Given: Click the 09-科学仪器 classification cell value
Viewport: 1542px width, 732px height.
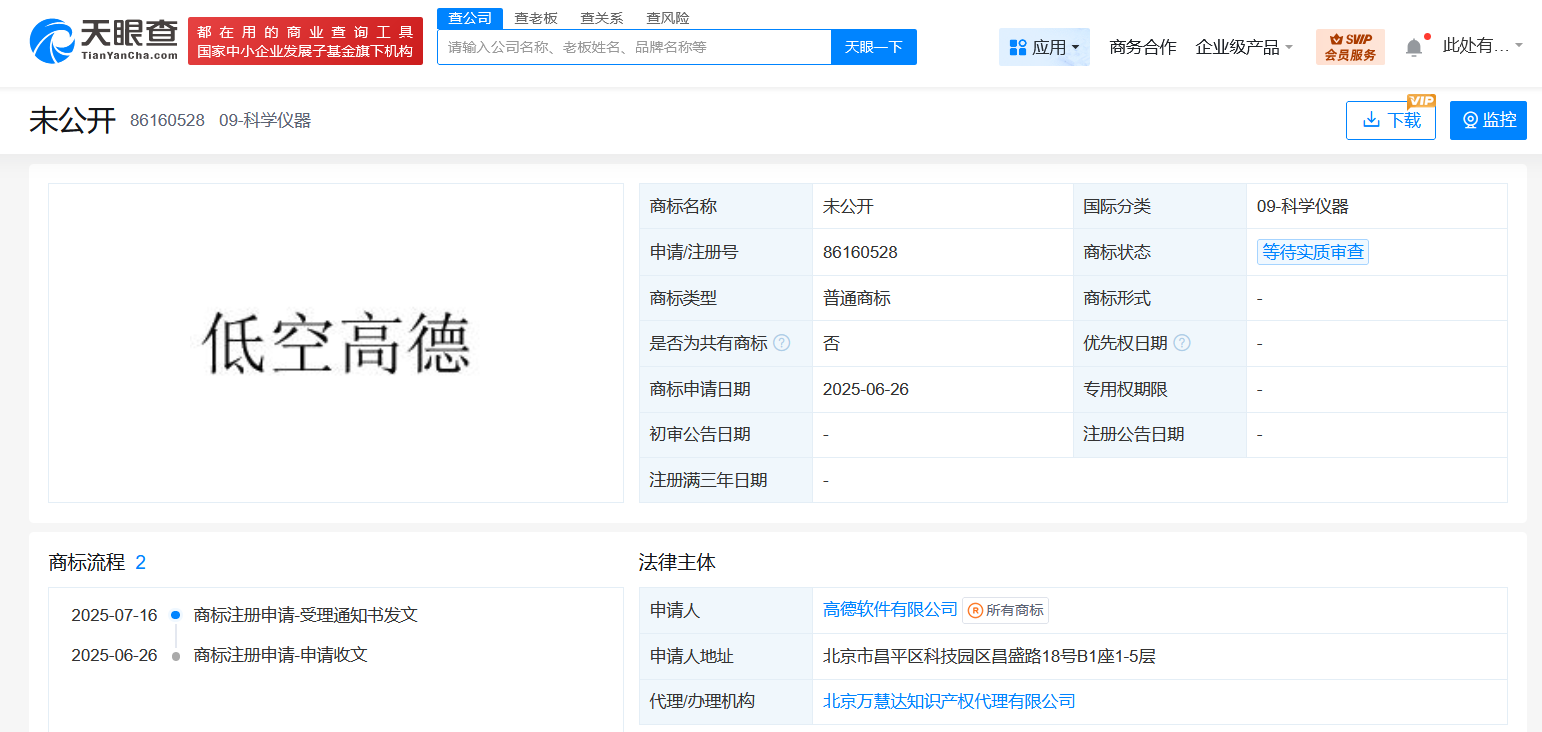Looking at the screenshot, I should 1303,207.
